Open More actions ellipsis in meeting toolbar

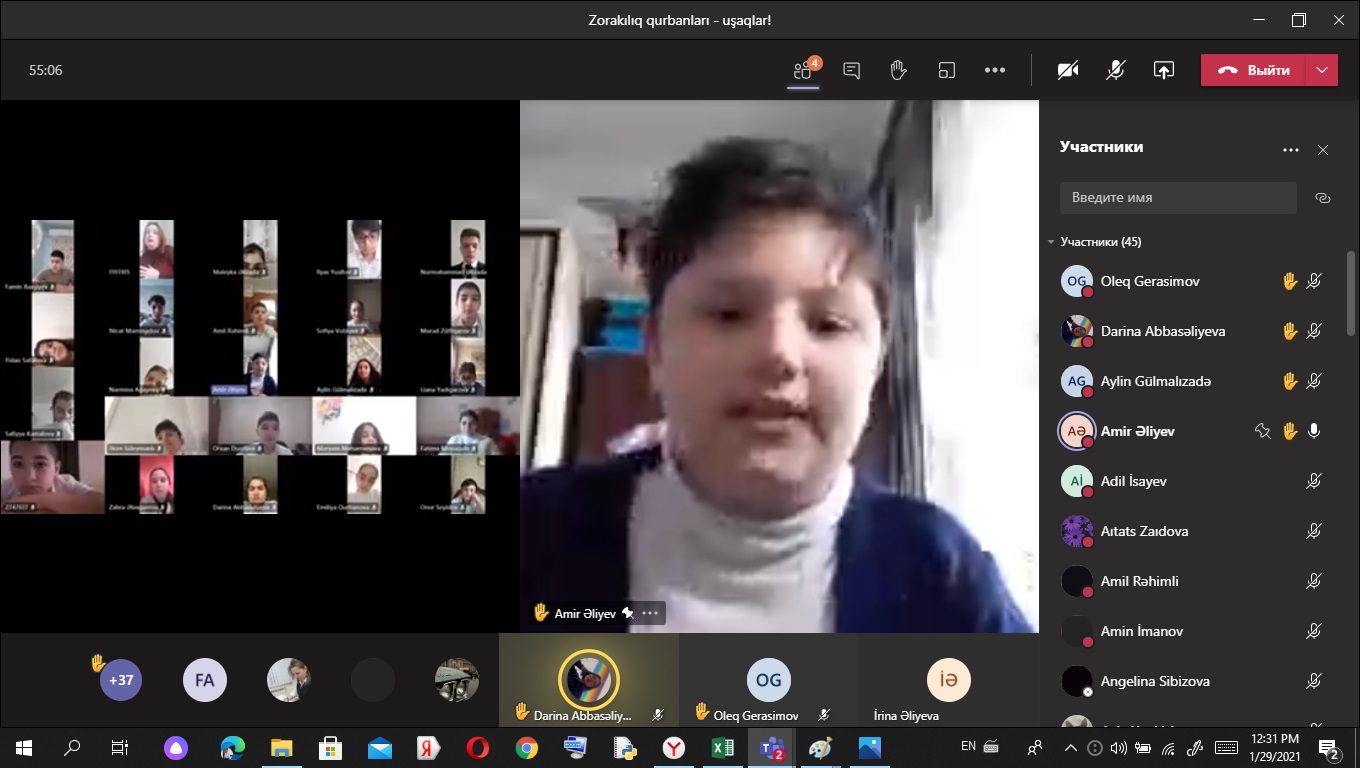coord(994,70)
